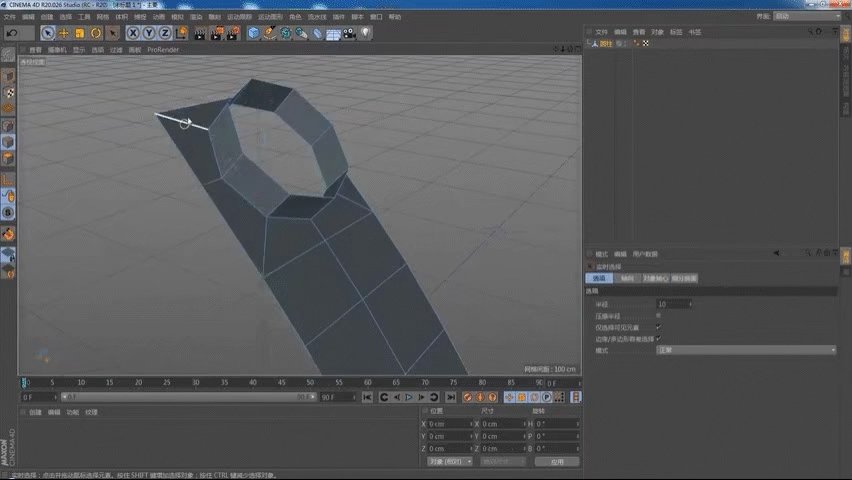This screenshot has height=480, width=852.
Task: Click the 半径 value field
Action: 672,303
